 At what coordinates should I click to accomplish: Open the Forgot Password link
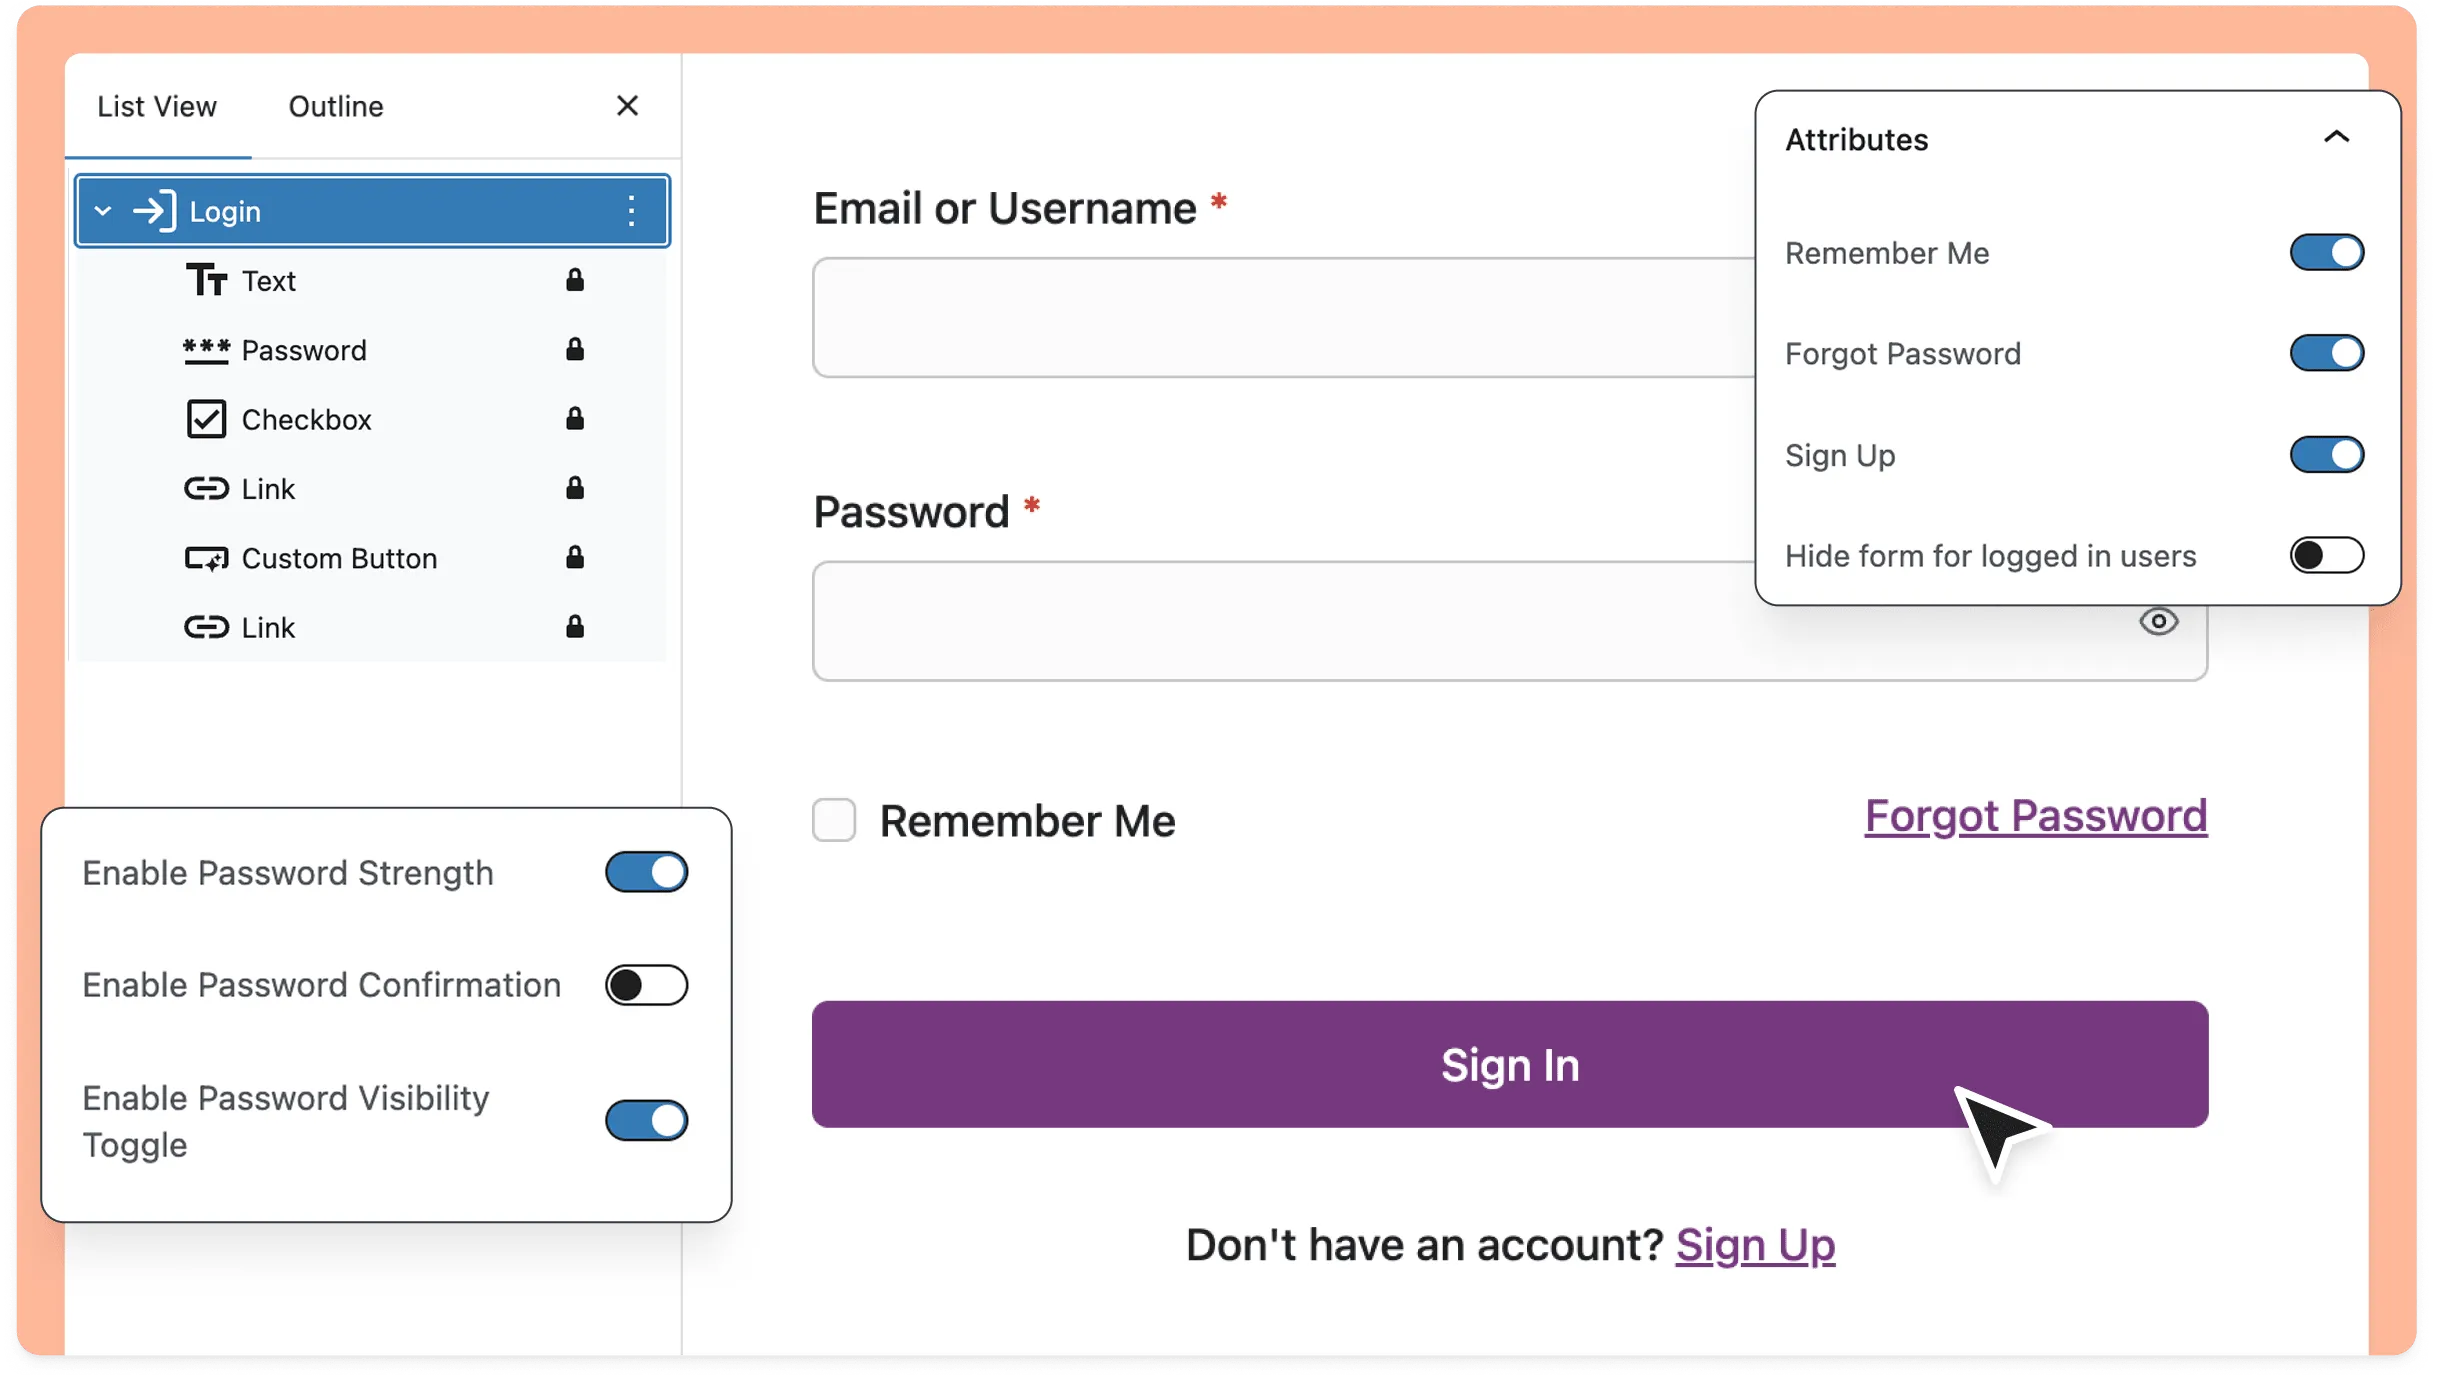point(2035,816)
